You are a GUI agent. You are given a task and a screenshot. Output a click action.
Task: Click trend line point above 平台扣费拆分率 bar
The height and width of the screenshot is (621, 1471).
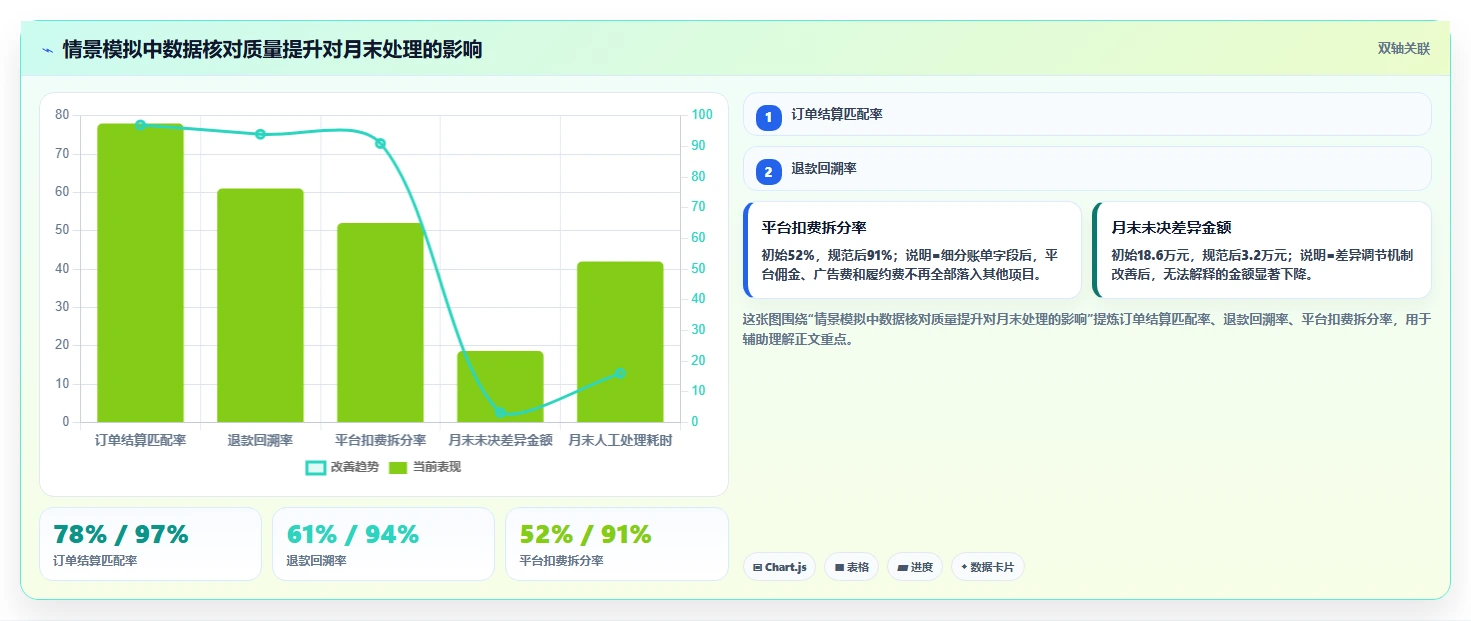tap(380, 143)
